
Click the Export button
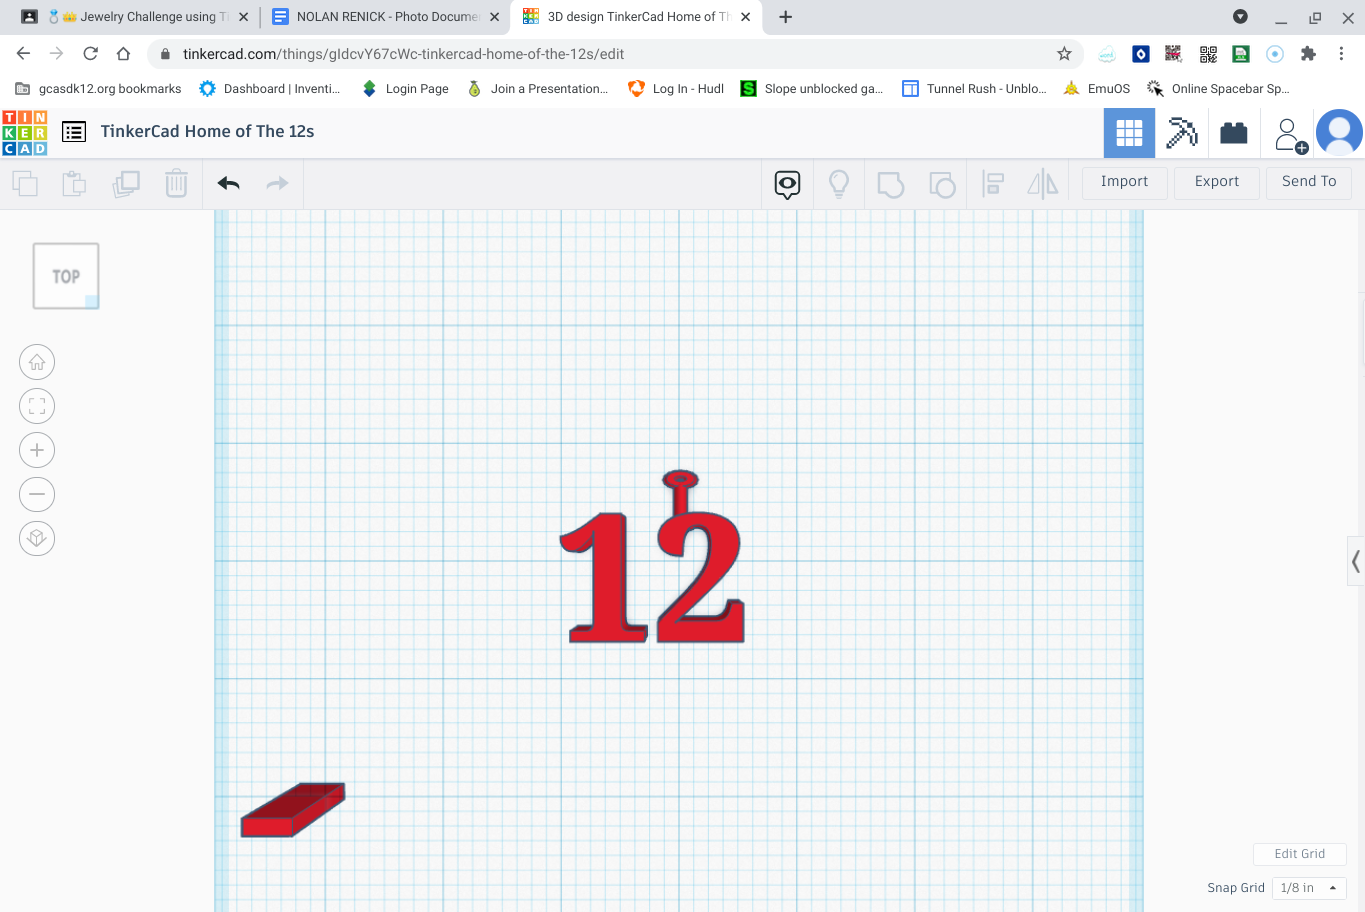click(1216, 181)
